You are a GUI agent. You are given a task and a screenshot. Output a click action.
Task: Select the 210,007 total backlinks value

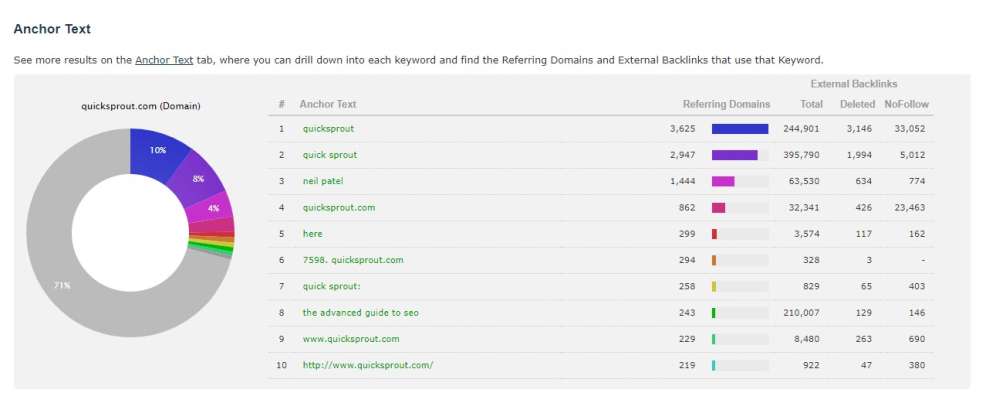coord(801,312)
